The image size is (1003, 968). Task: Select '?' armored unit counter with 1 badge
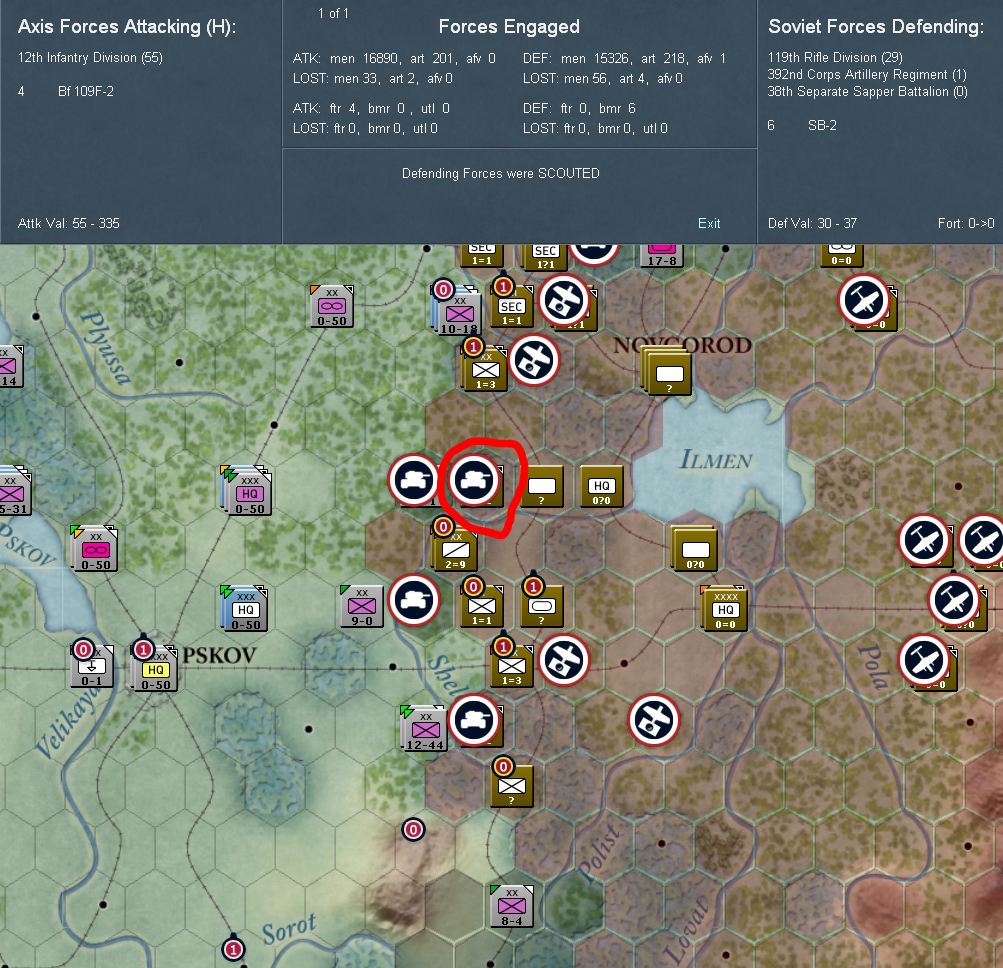tap(542, 606)
